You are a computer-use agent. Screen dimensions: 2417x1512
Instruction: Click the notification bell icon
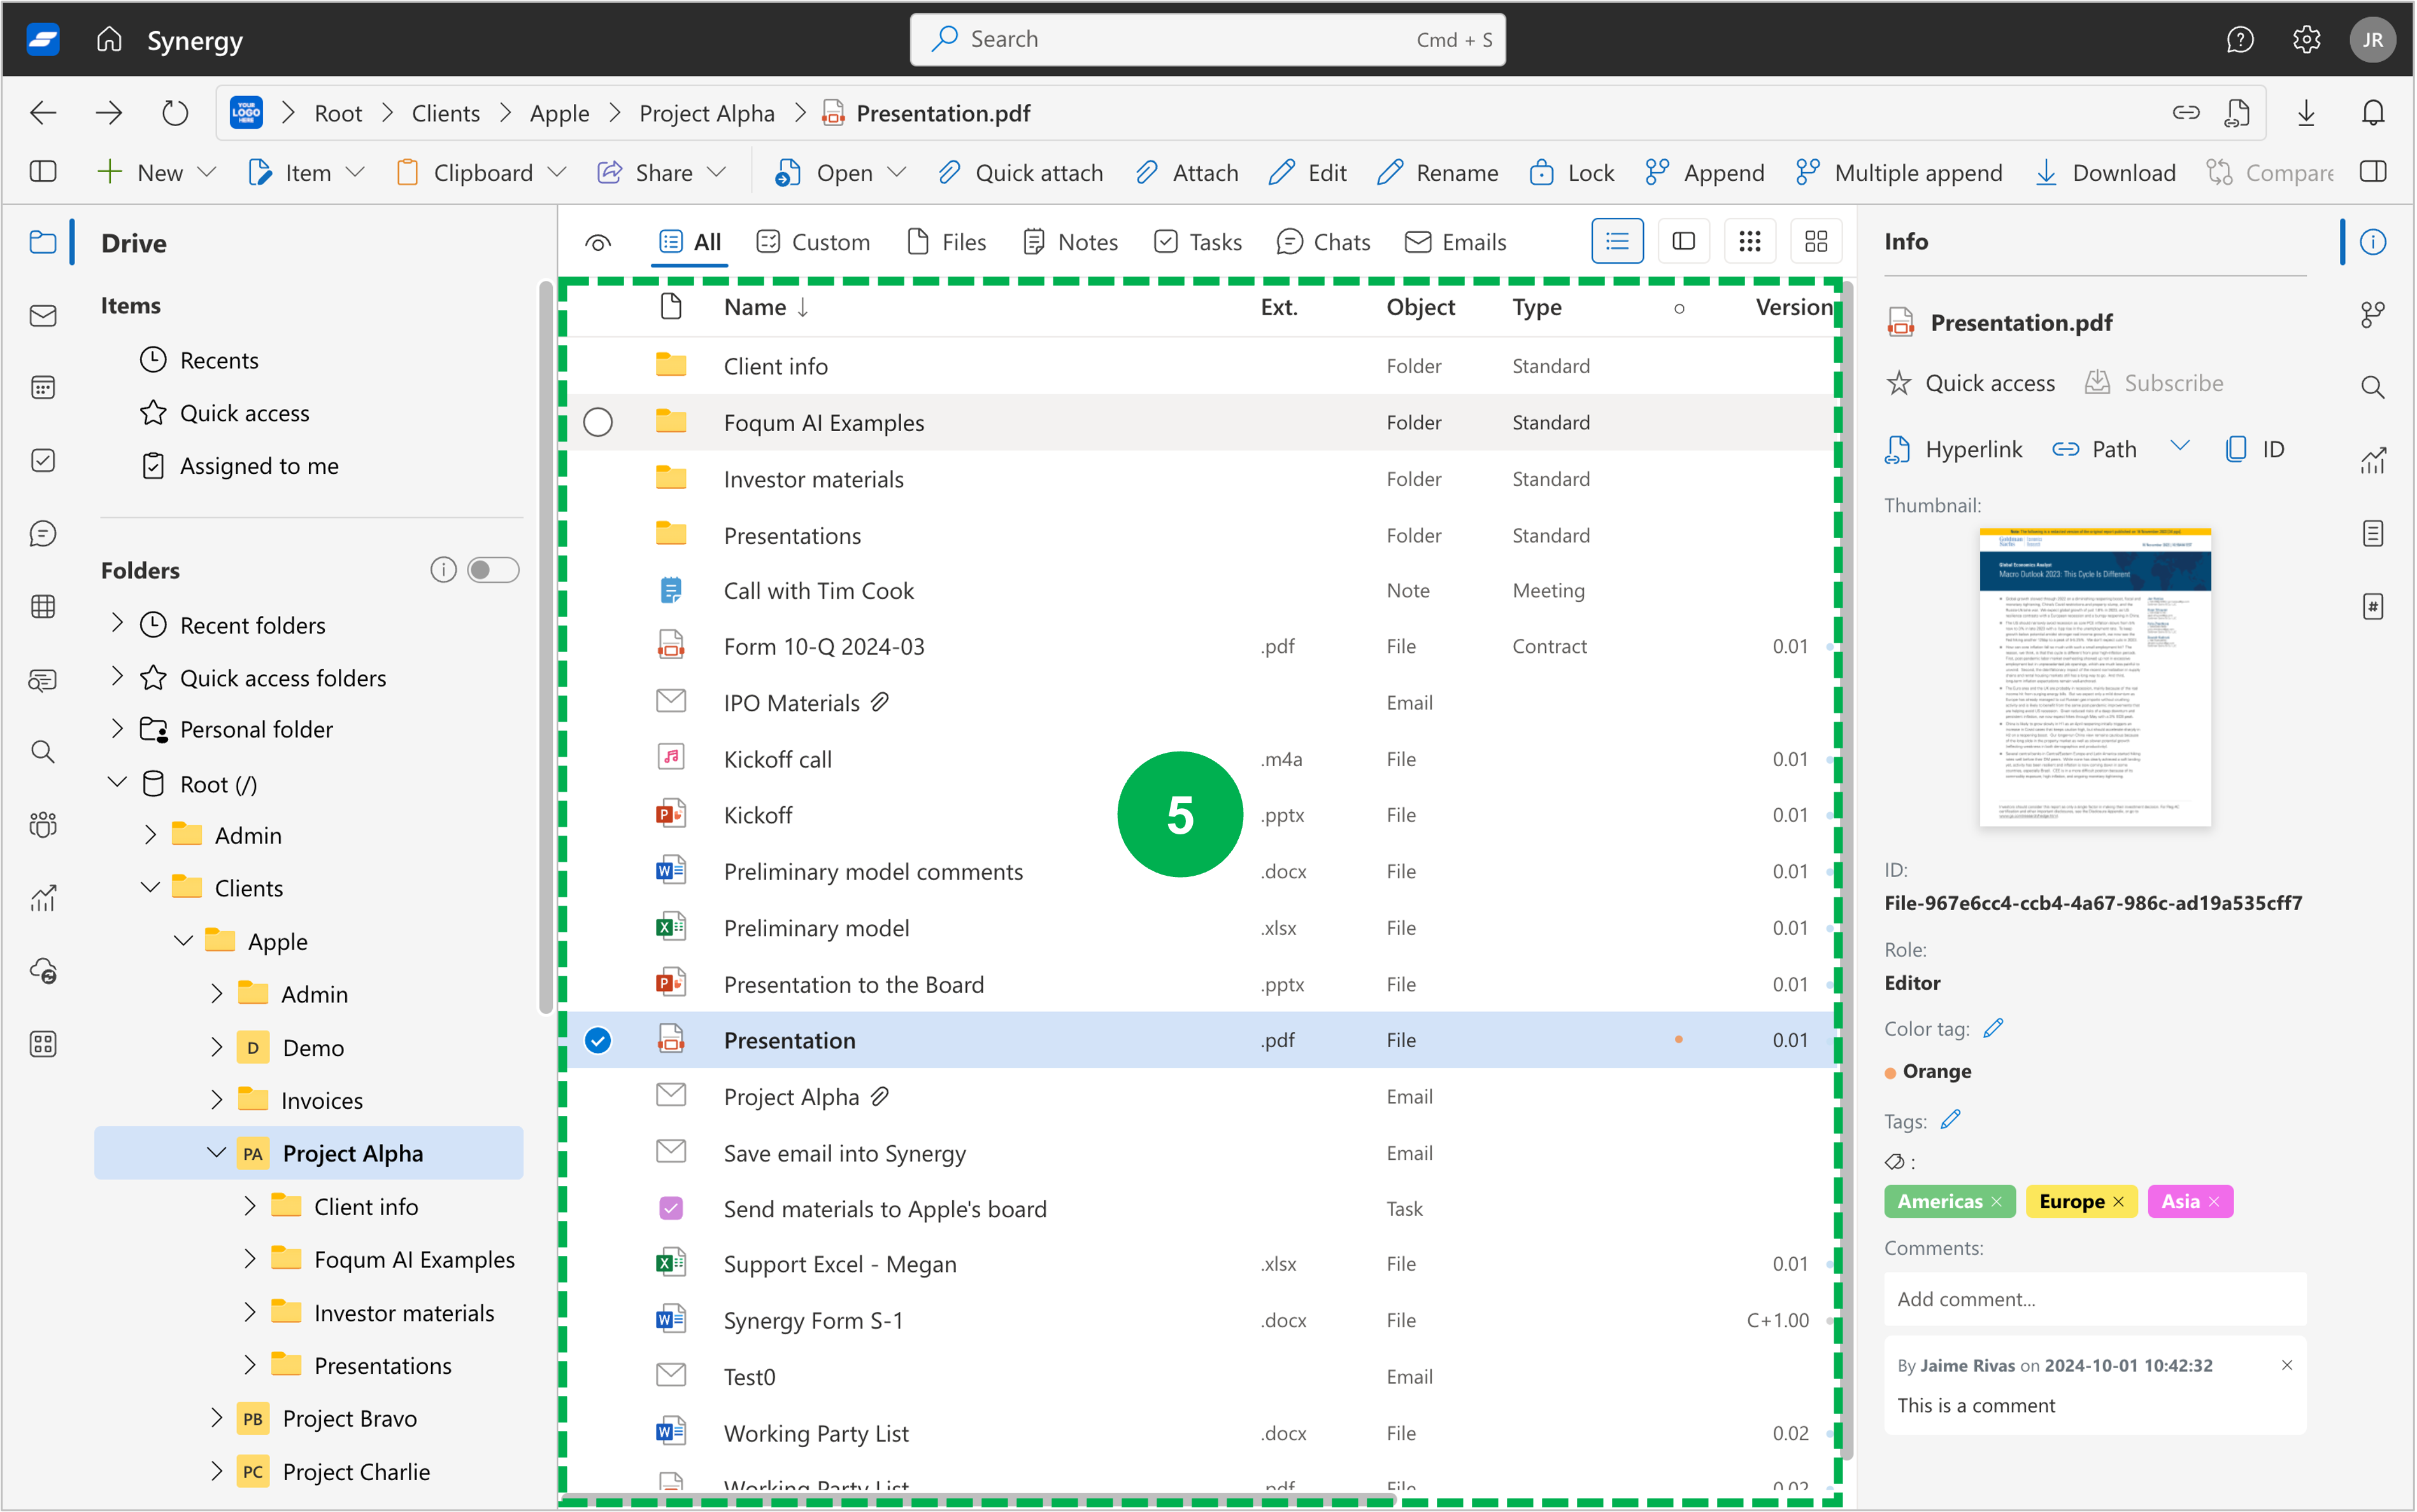point(2372,113)
